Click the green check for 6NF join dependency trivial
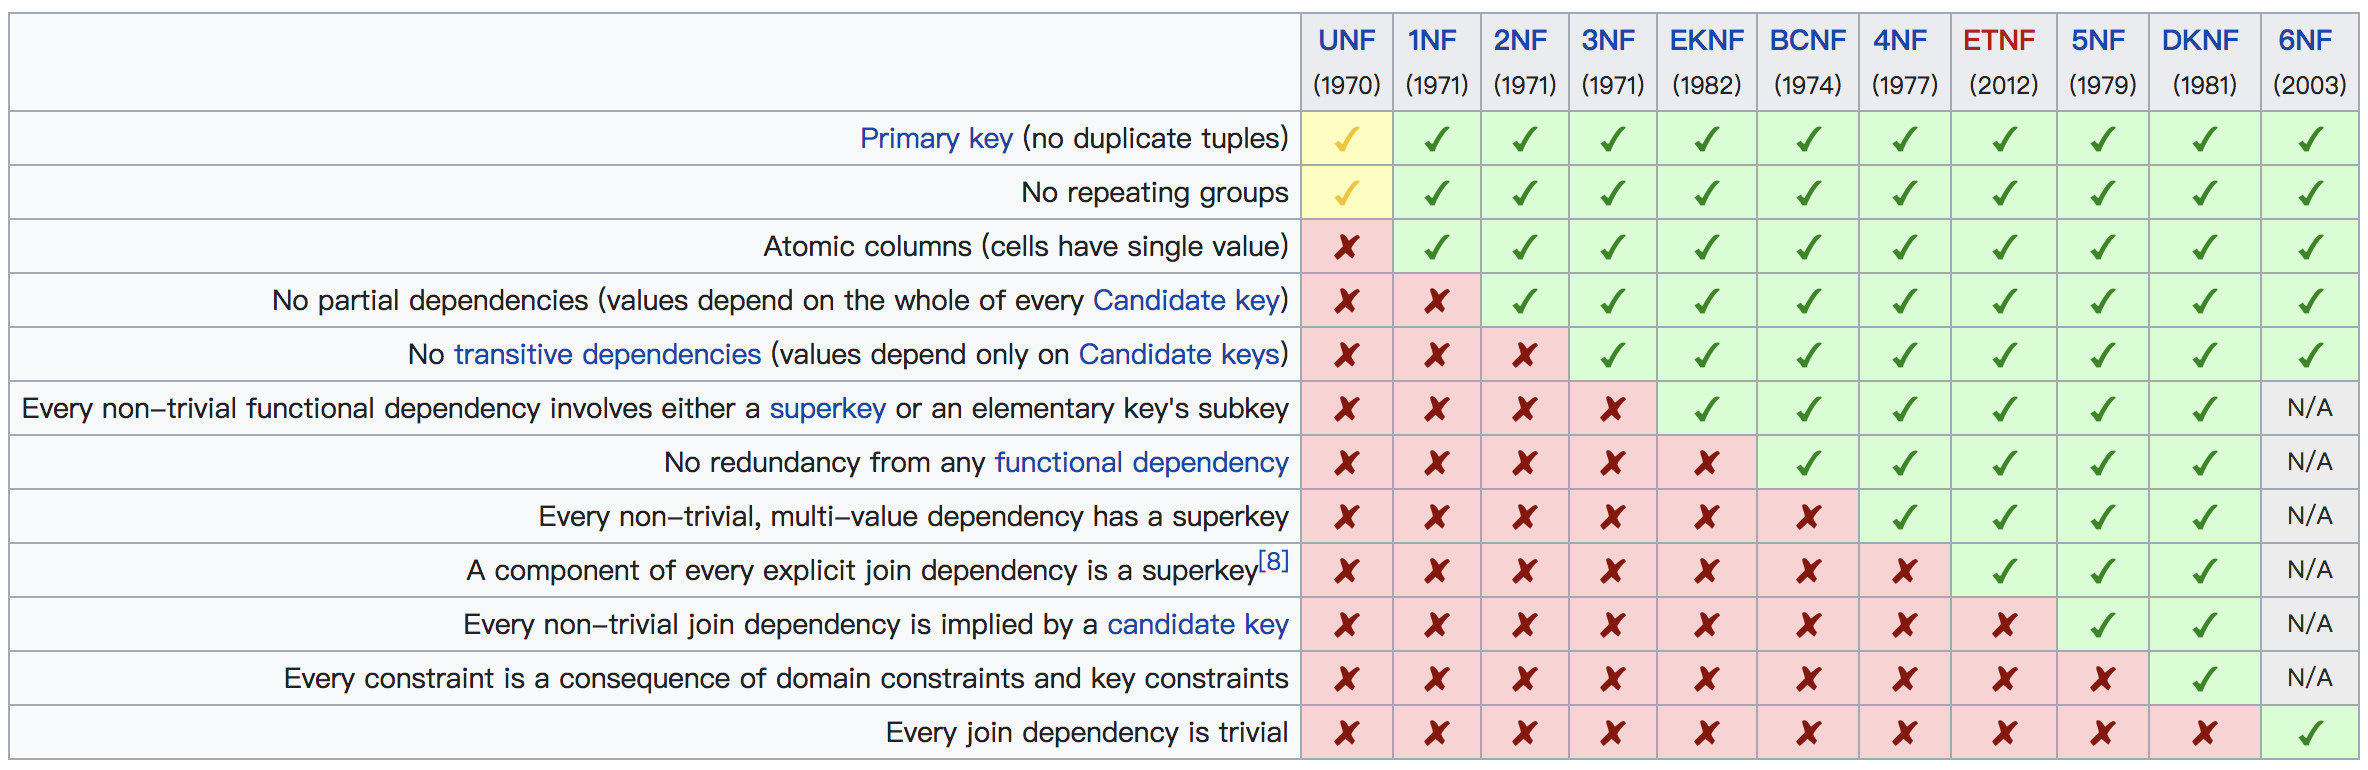Image resolution: width=2368 pixels, height=770 pixels. point(2309,733)
